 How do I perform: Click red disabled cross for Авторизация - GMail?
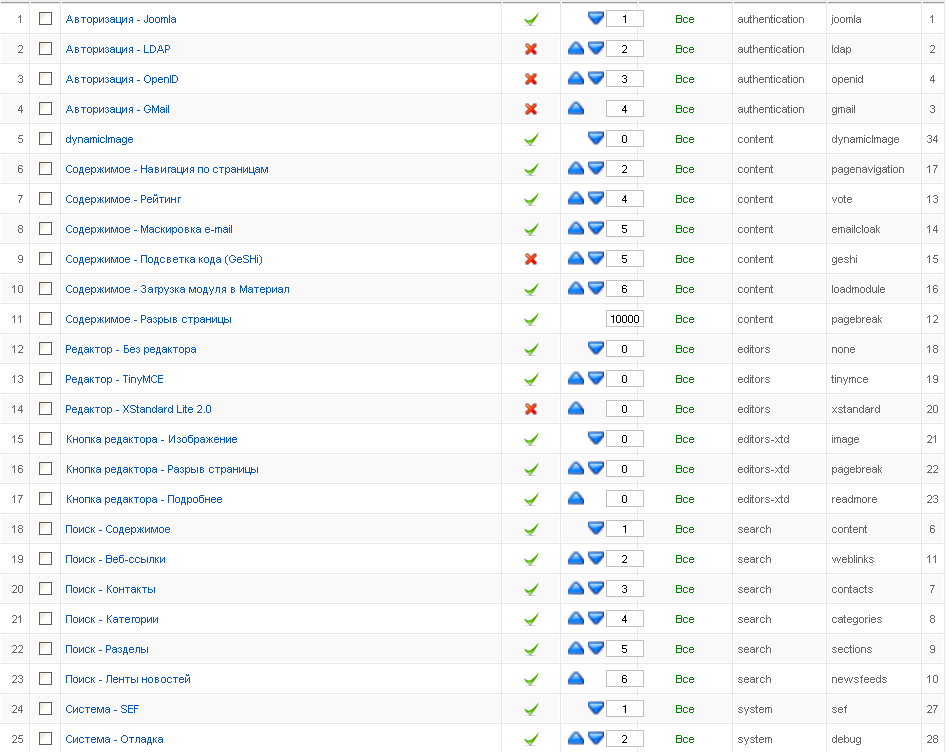click(531, 109)
